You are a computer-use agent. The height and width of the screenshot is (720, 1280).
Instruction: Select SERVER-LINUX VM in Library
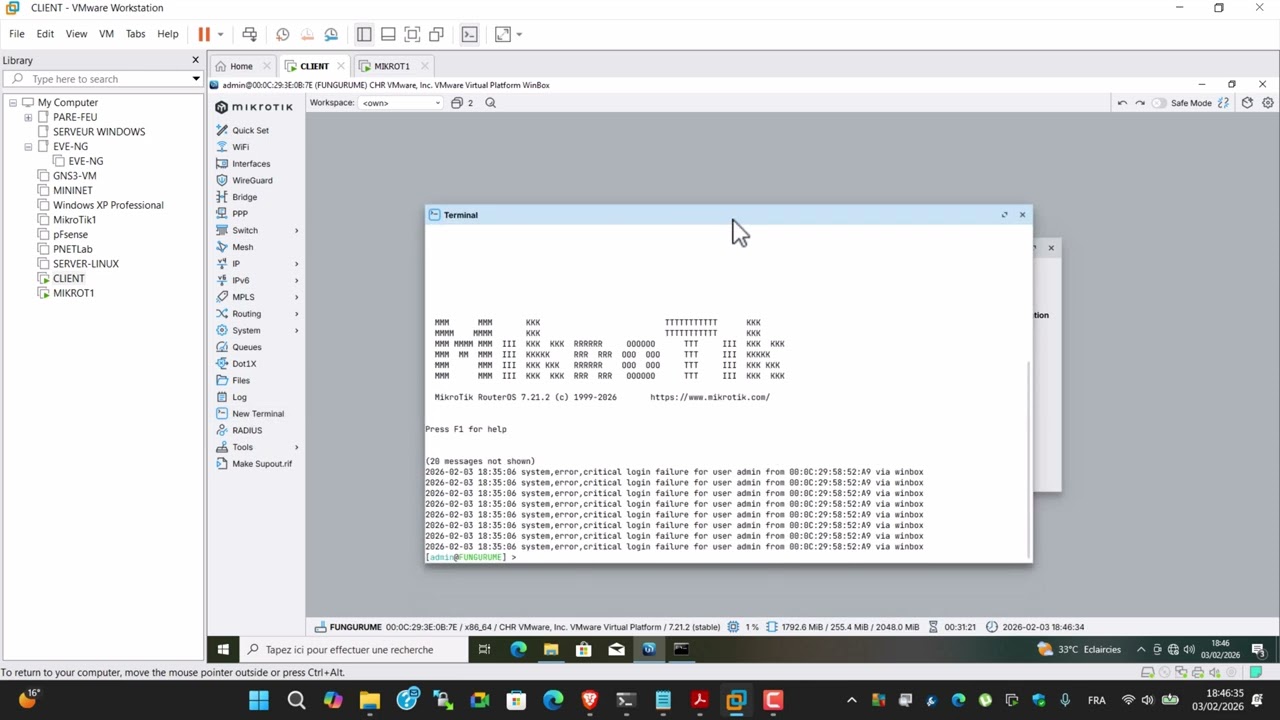85,264
